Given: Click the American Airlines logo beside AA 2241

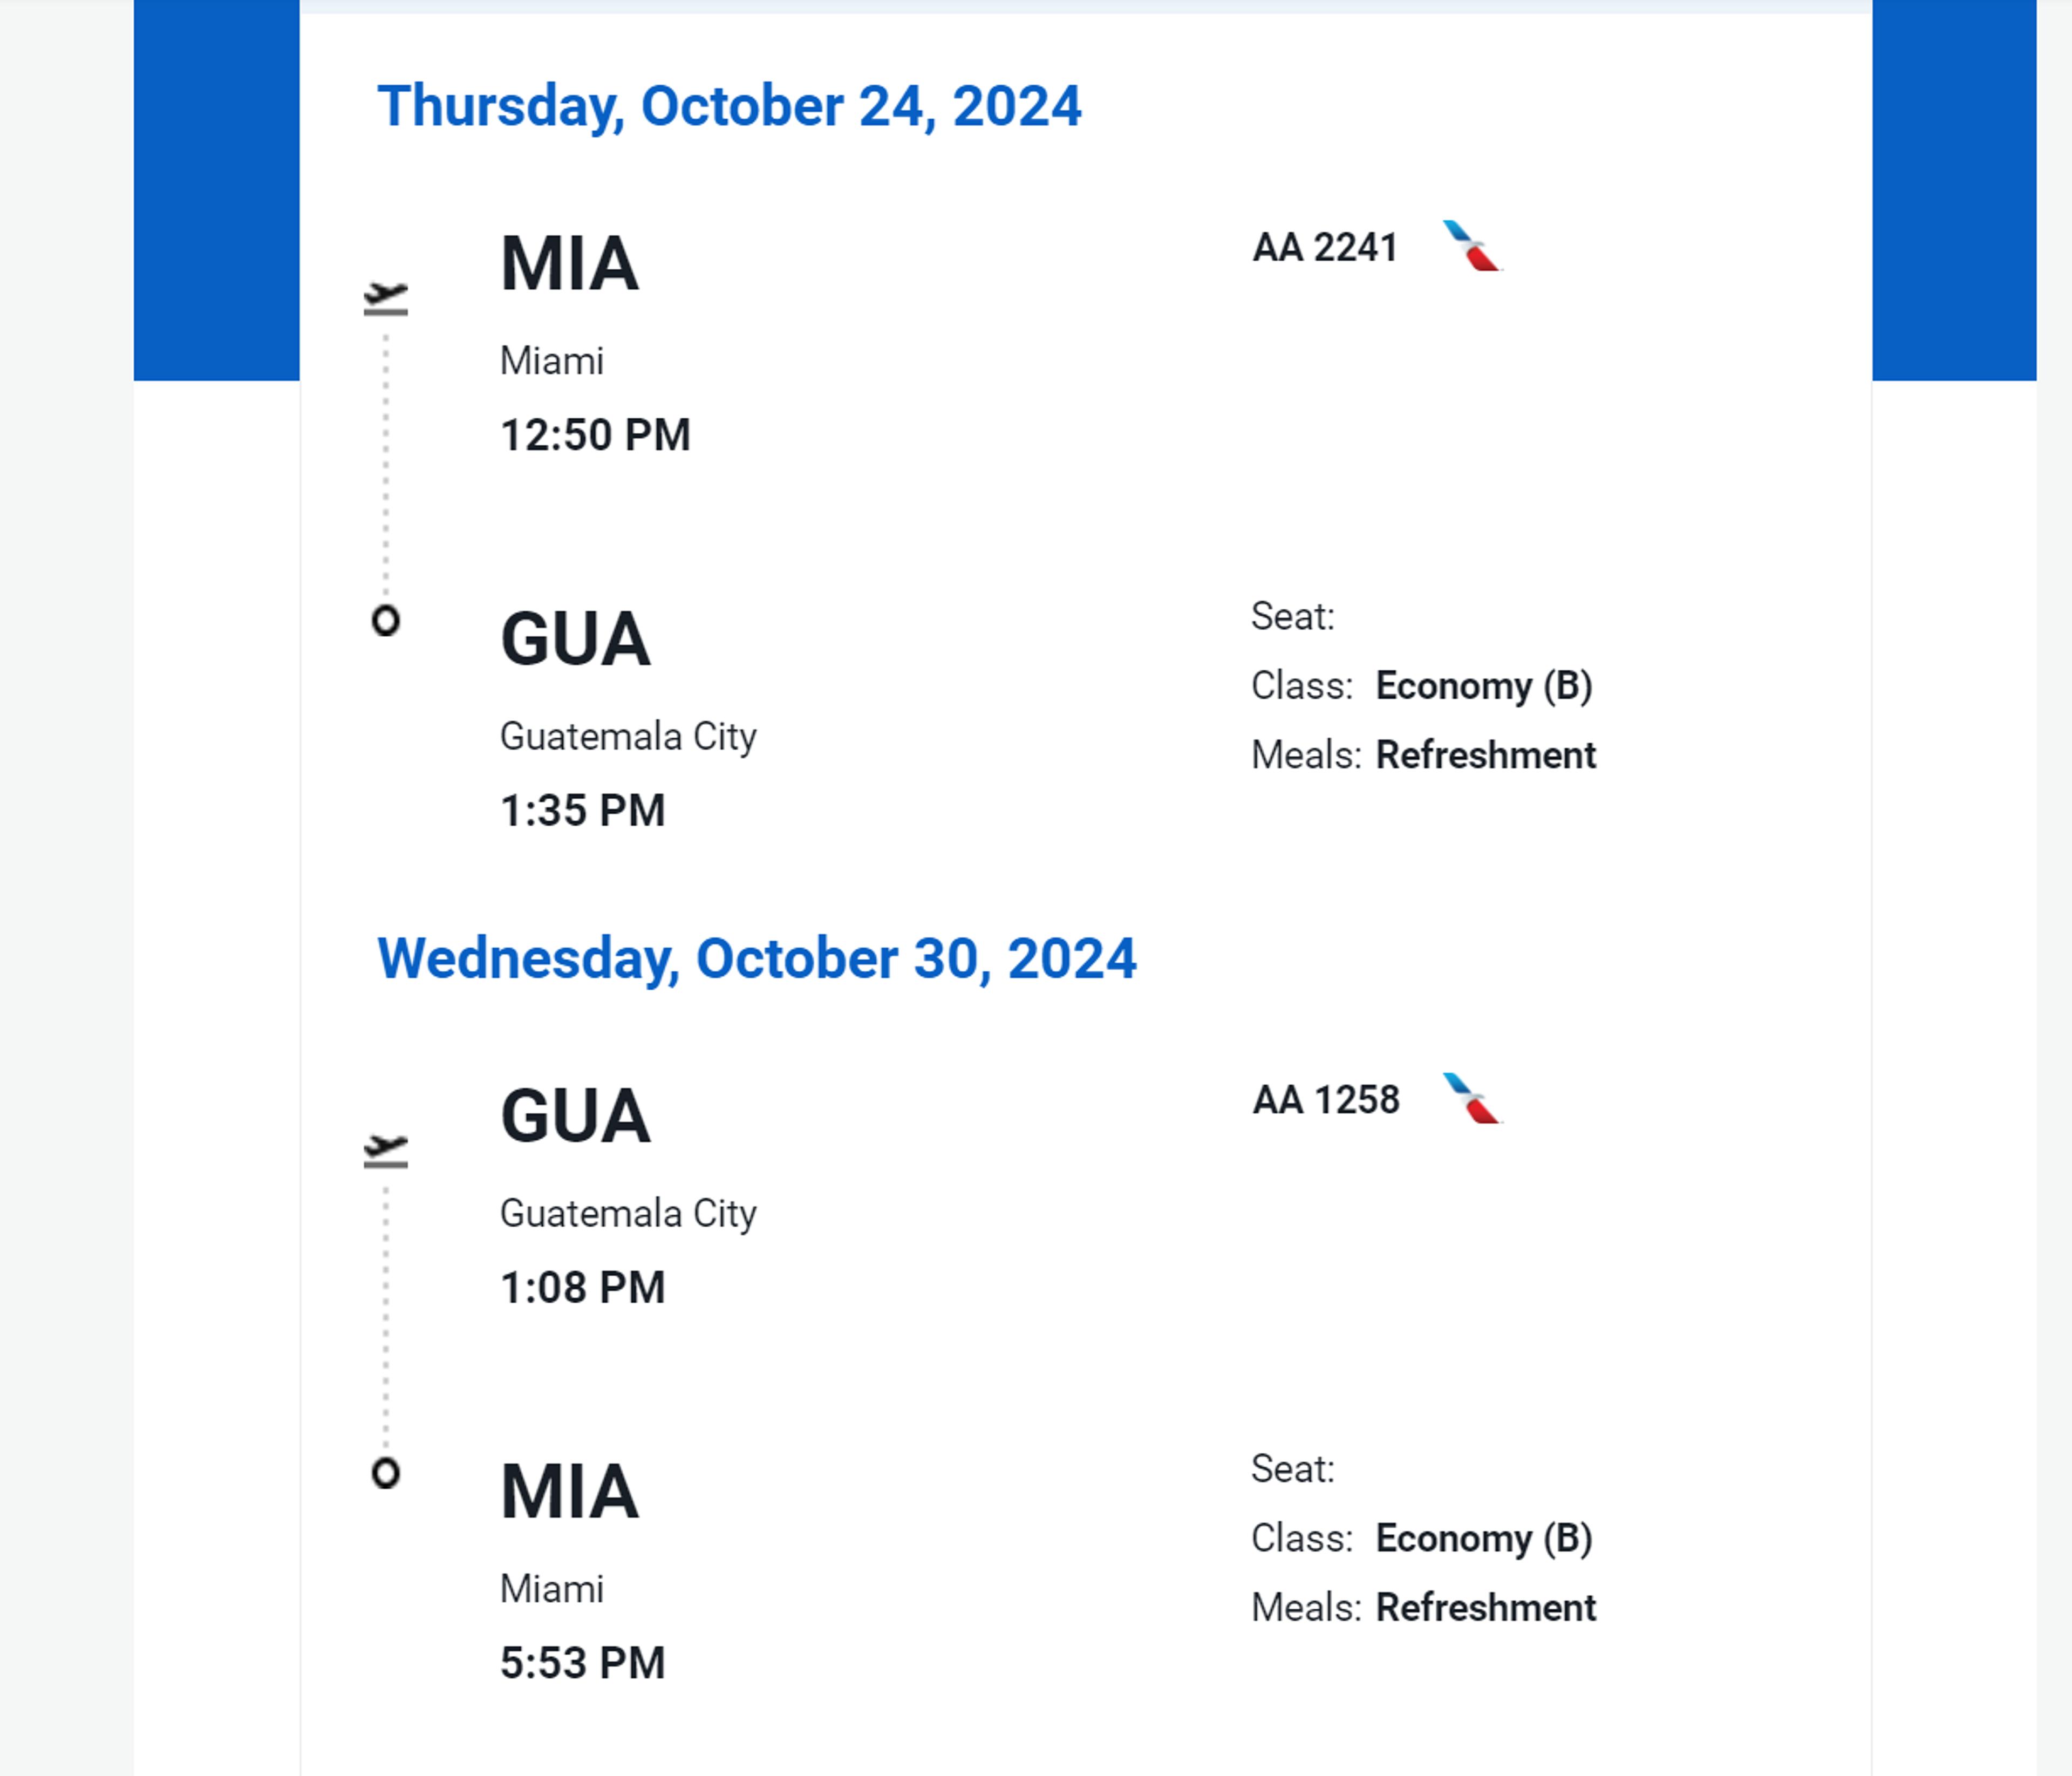Looking at the screenshot, I should [x=1471, y=246].
